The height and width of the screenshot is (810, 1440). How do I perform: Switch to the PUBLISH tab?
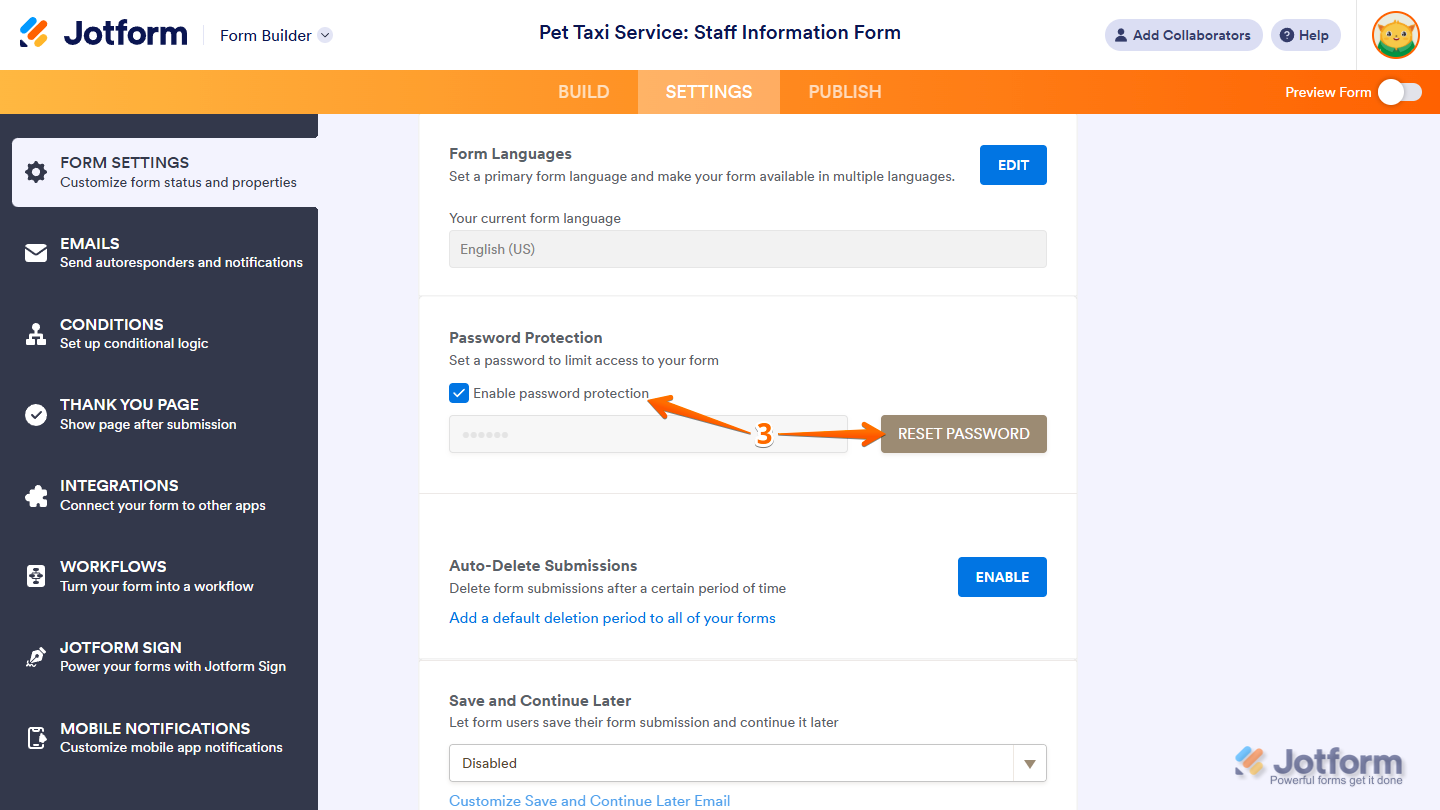[845, 92]
